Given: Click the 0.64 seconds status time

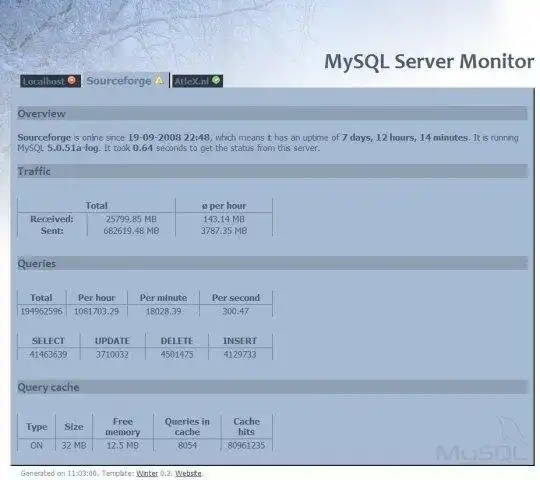Looking at the screenshot, I should 143,148.
